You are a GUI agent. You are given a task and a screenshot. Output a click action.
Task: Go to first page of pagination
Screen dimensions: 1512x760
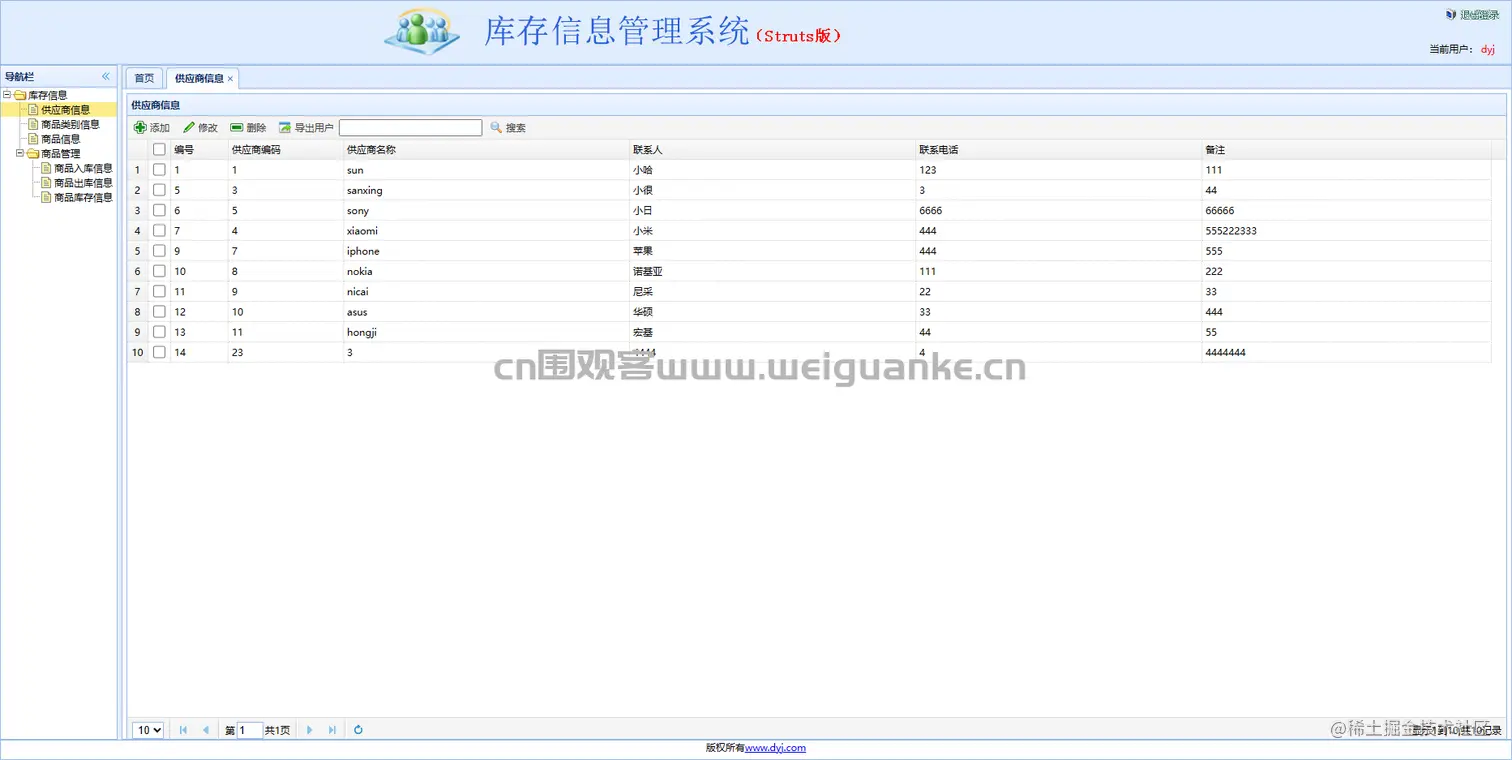click(x=183, y=730)
